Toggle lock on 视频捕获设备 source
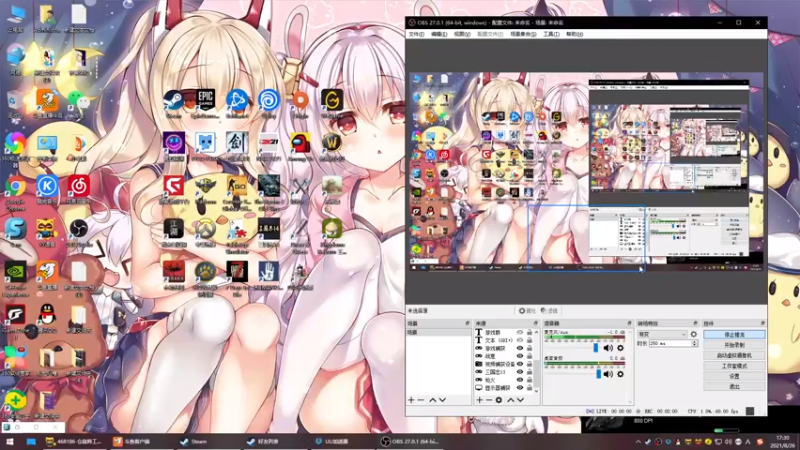Image resolution: width=800 pixels, height=450 pixels. click(x=530, y=364)
